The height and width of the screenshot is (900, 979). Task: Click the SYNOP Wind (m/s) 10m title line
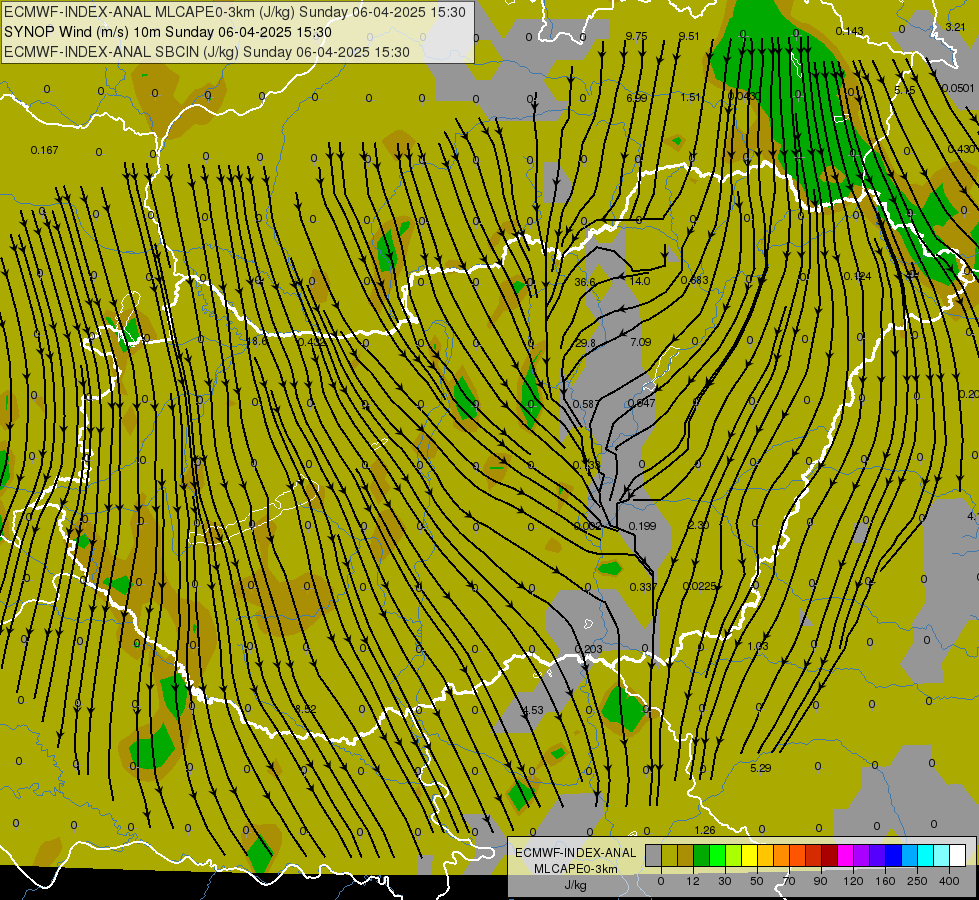coord(168,32)
